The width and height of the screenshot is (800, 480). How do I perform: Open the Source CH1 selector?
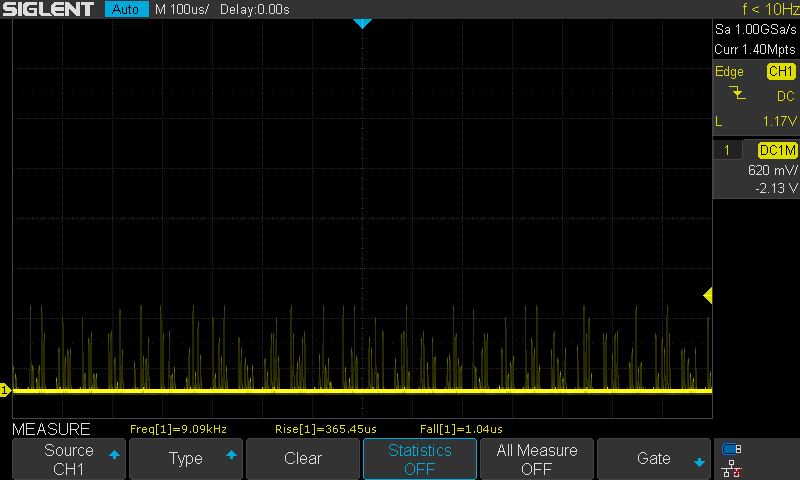click(69, 459)
